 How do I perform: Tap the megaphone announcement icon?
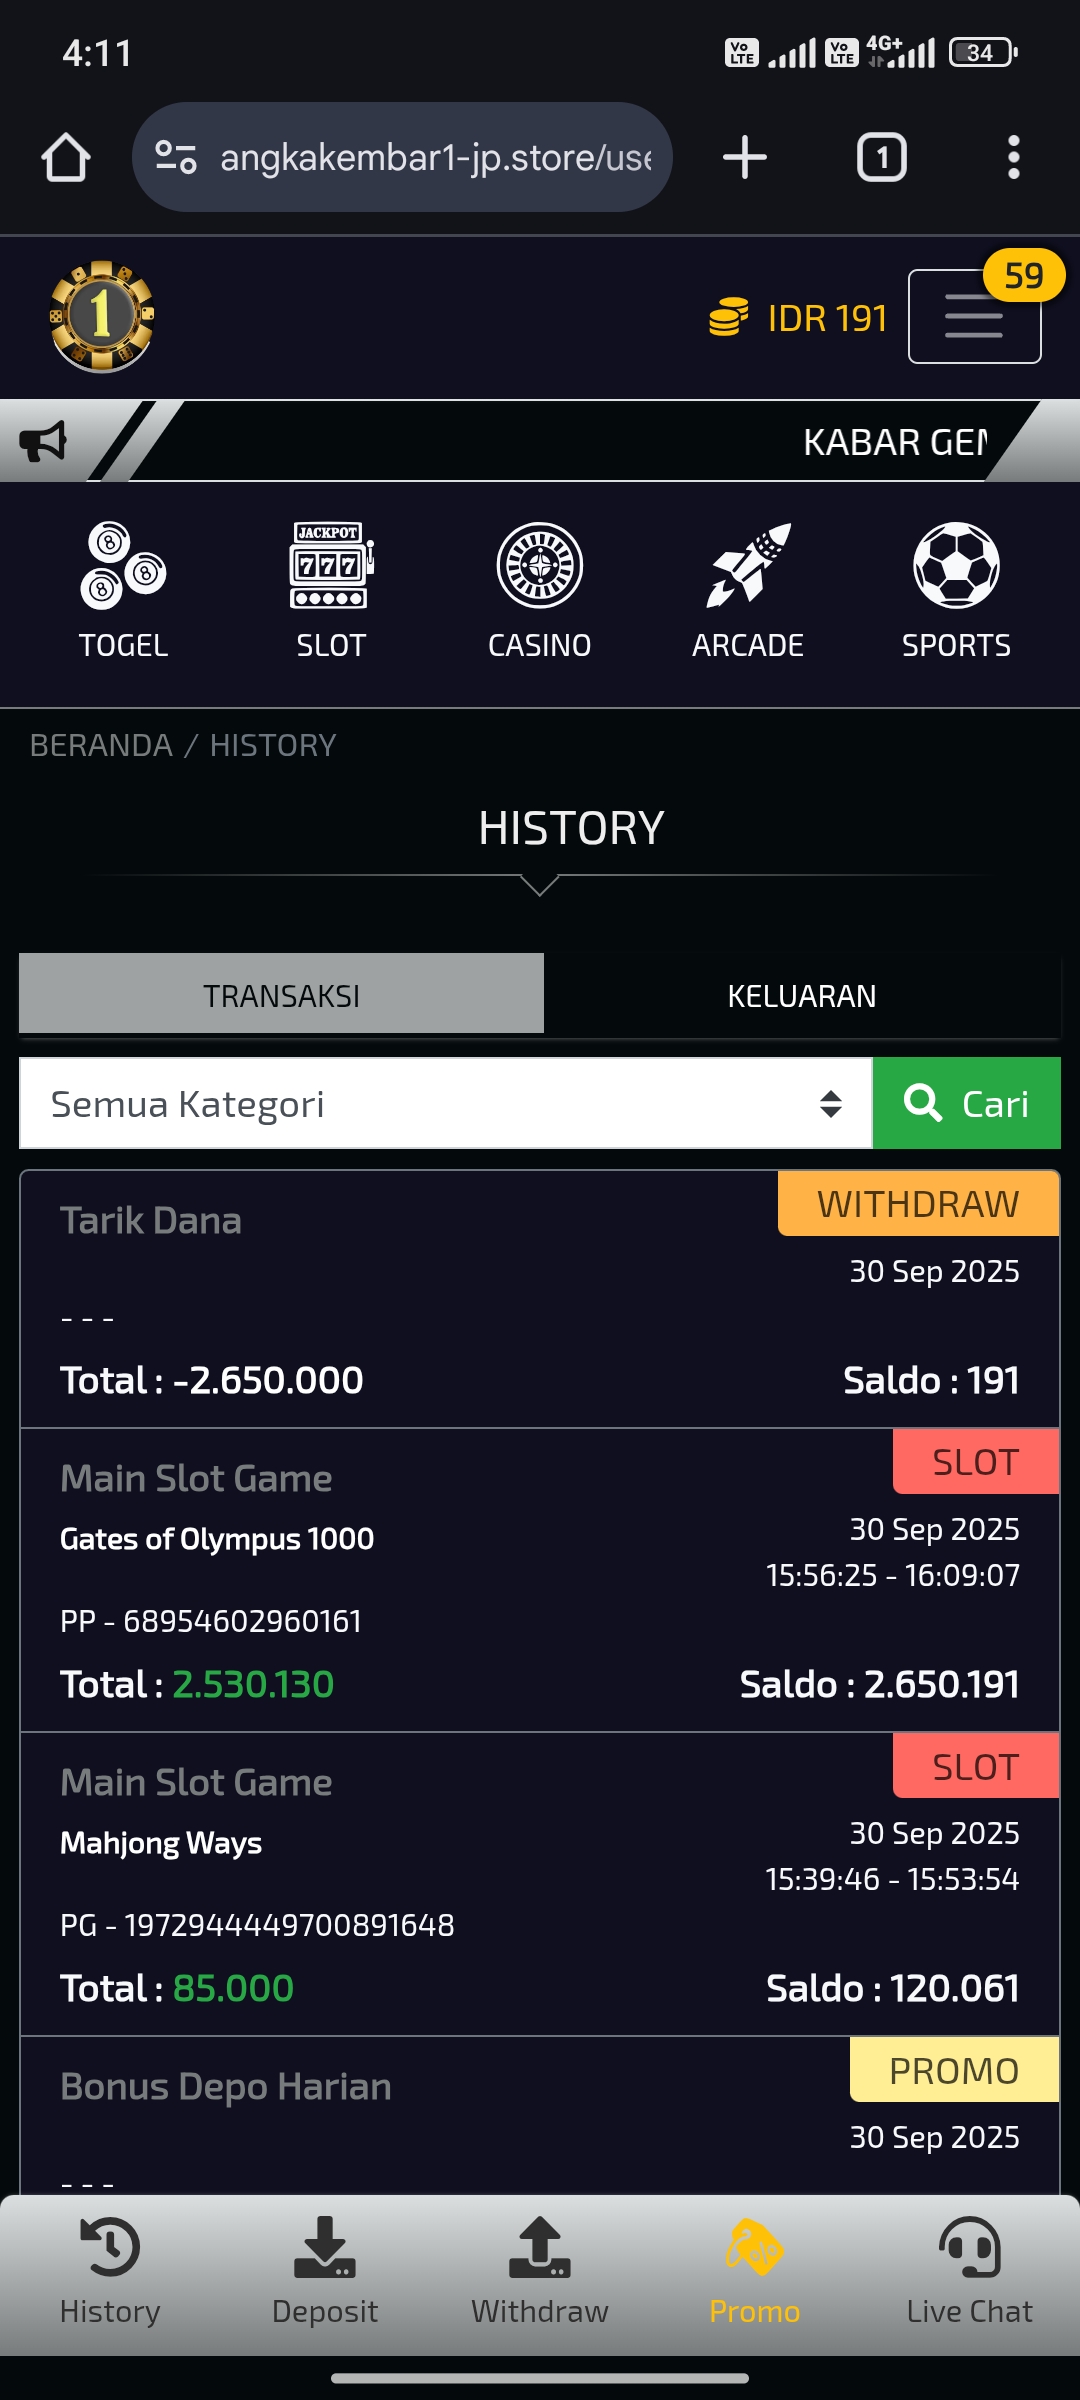[x=43, y=441]
